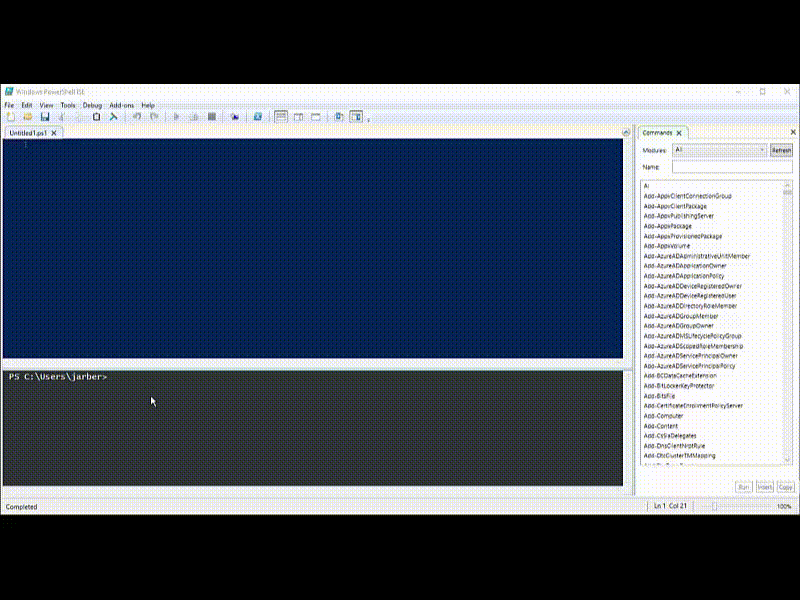
Task: Click the Clear Console Pane icon
Action: point(114,117)
